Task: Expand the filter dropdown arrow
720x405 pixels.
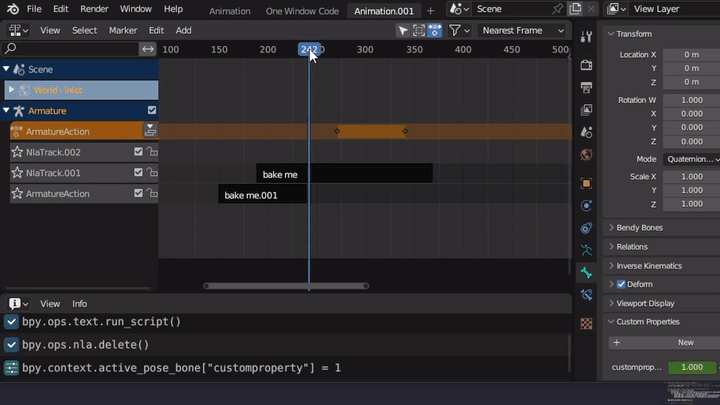Action: 467,31
